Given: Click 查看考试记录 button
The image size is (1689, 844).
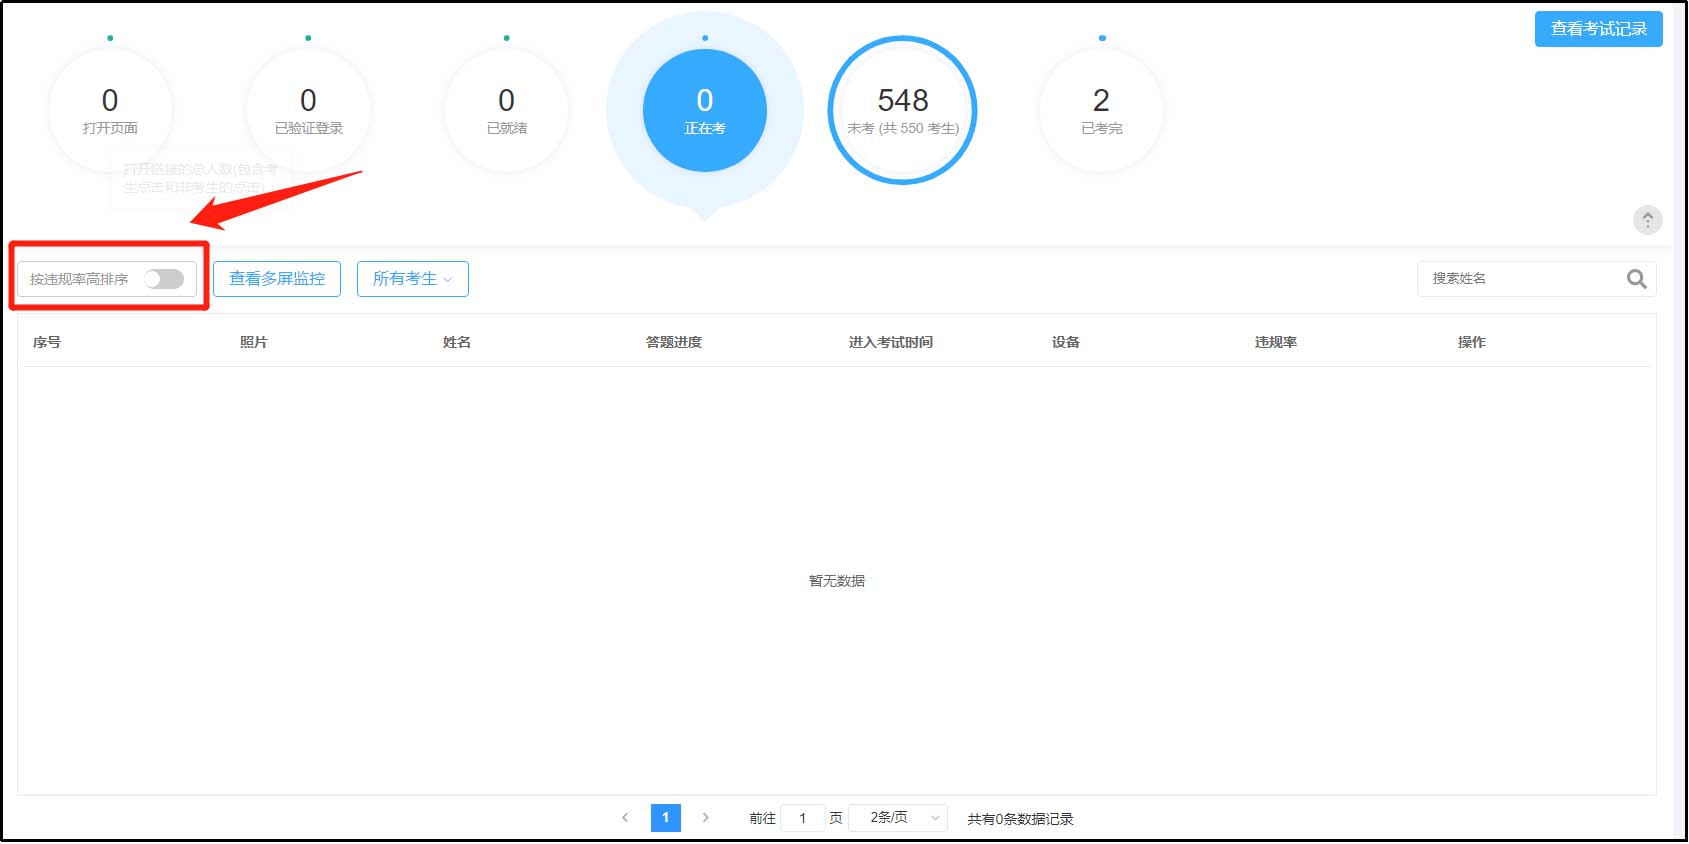Looking at the screenshot, I should point(1598,29).
